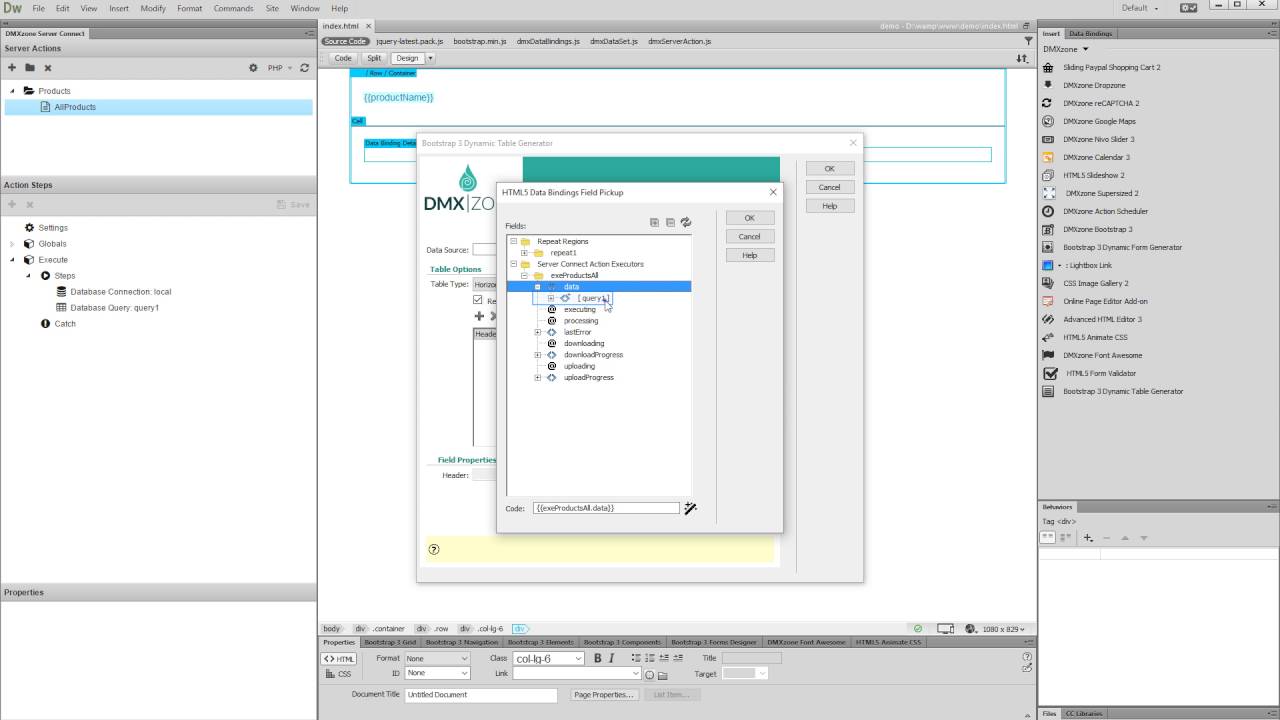Click Cancel in Data Bindings Field Pickup

pyautogui.click(x=749, y=237)
